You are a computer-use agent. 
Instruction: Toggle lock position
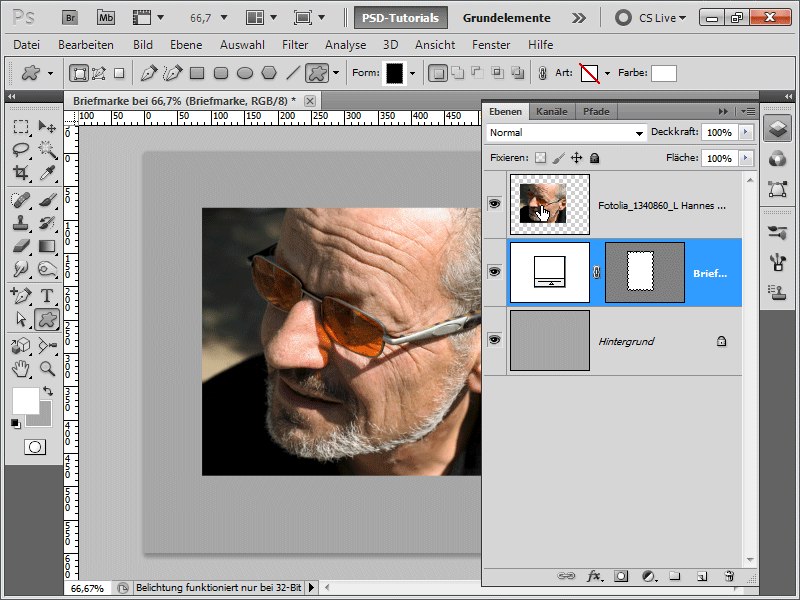click(x=577, y=158)
